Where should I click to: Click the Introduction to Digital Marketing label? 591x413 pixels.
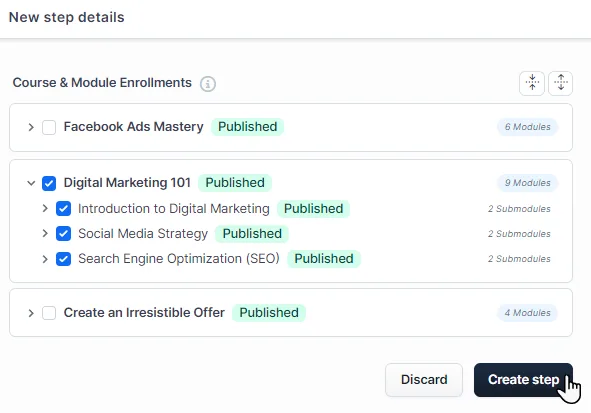coord(174,208)
